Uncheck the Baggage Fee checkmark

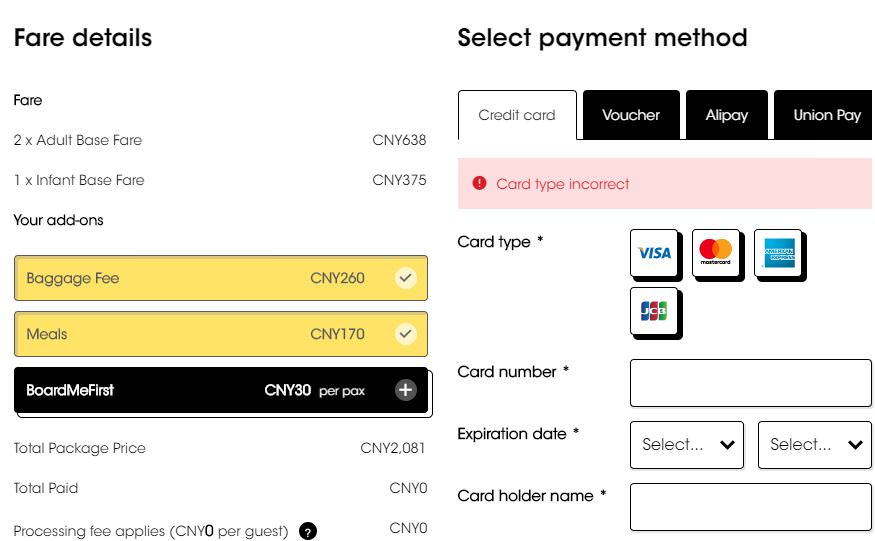(x=405, y=278)
